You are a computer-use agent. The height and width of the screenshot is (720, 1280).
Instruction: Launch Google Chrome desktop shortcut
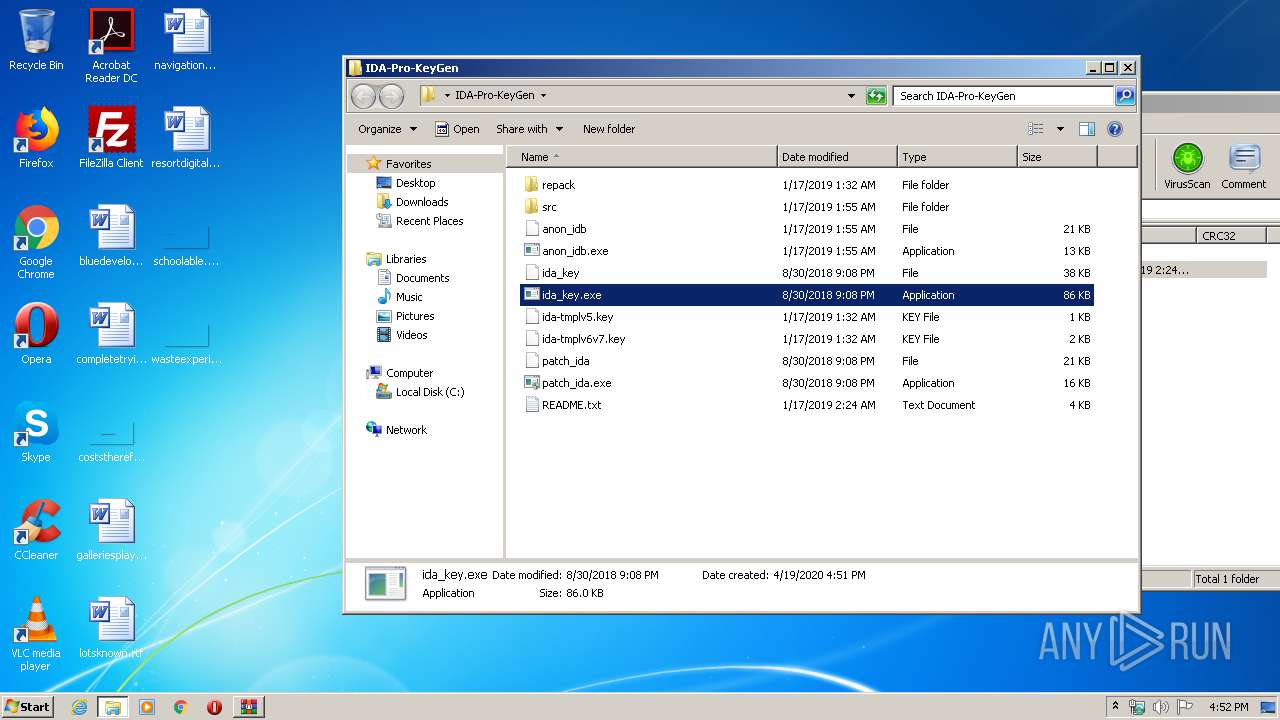point(36,242)
